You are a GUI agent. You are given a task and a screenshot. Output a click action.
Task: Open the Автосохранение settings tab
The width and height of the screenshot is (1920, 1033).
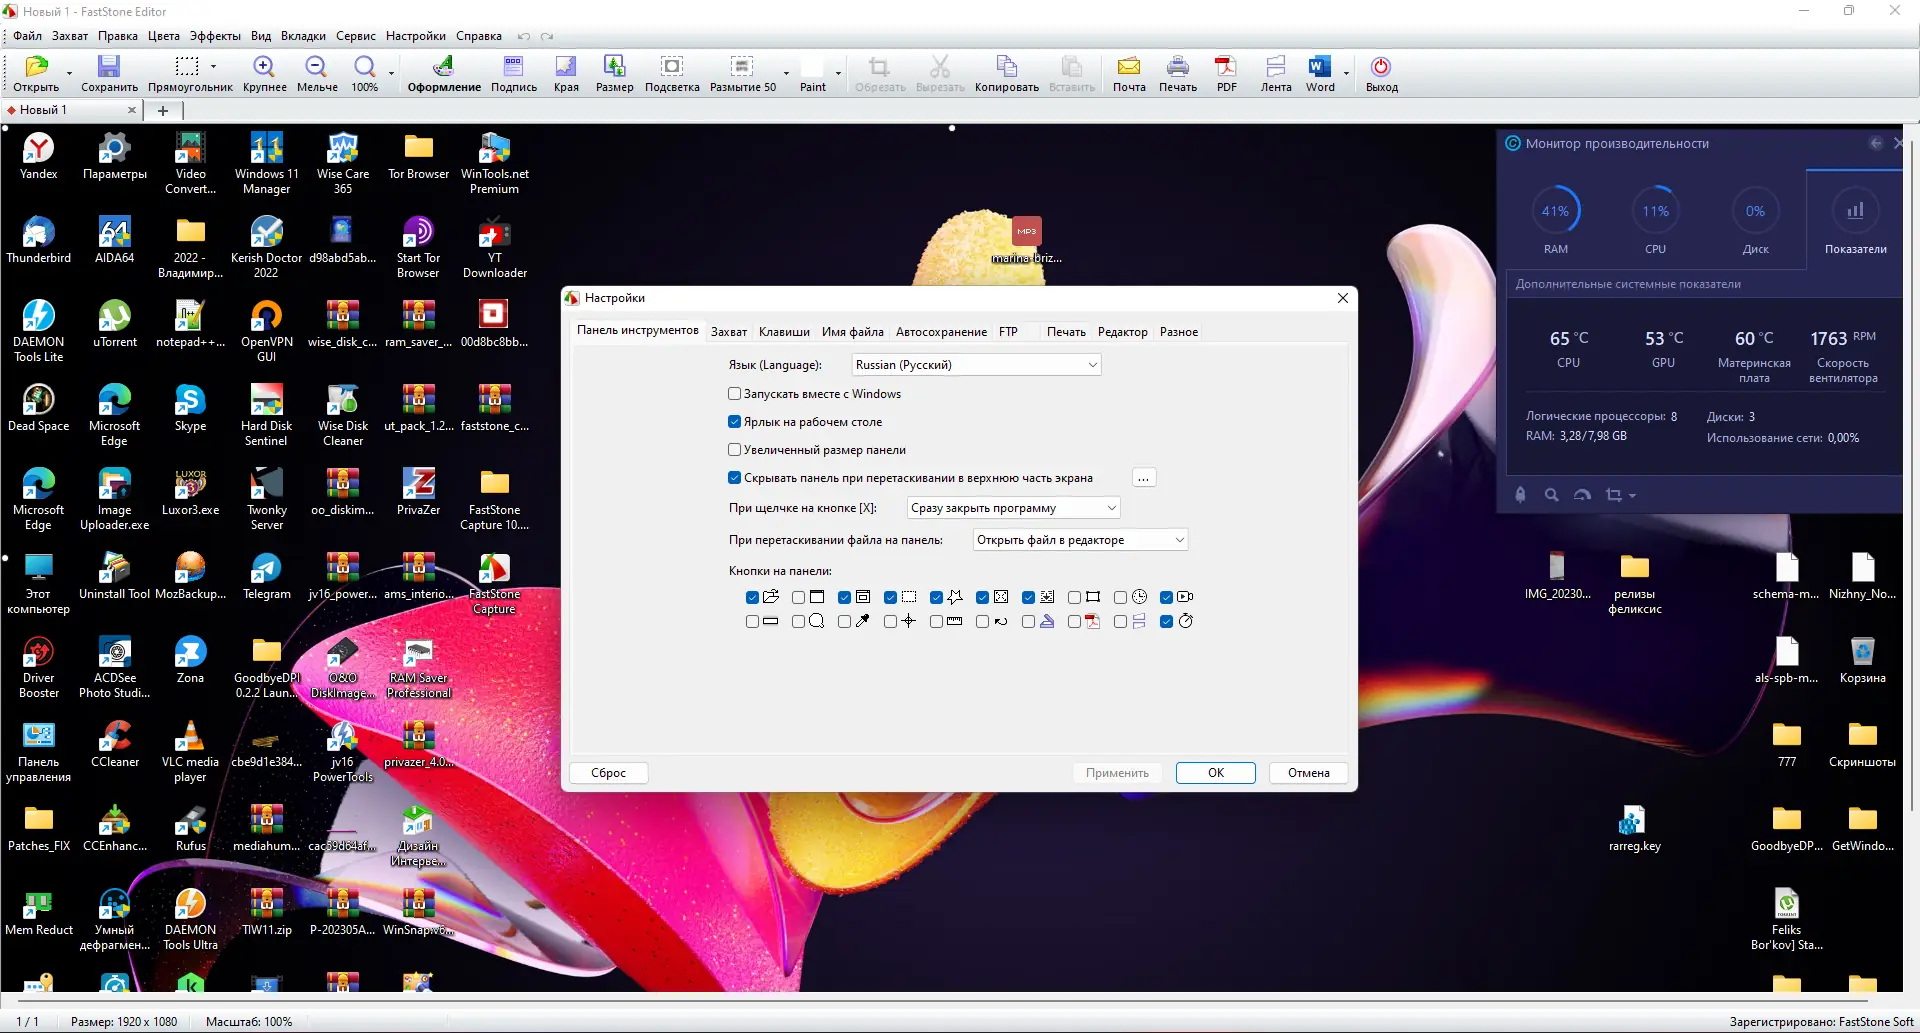point(941,332)
